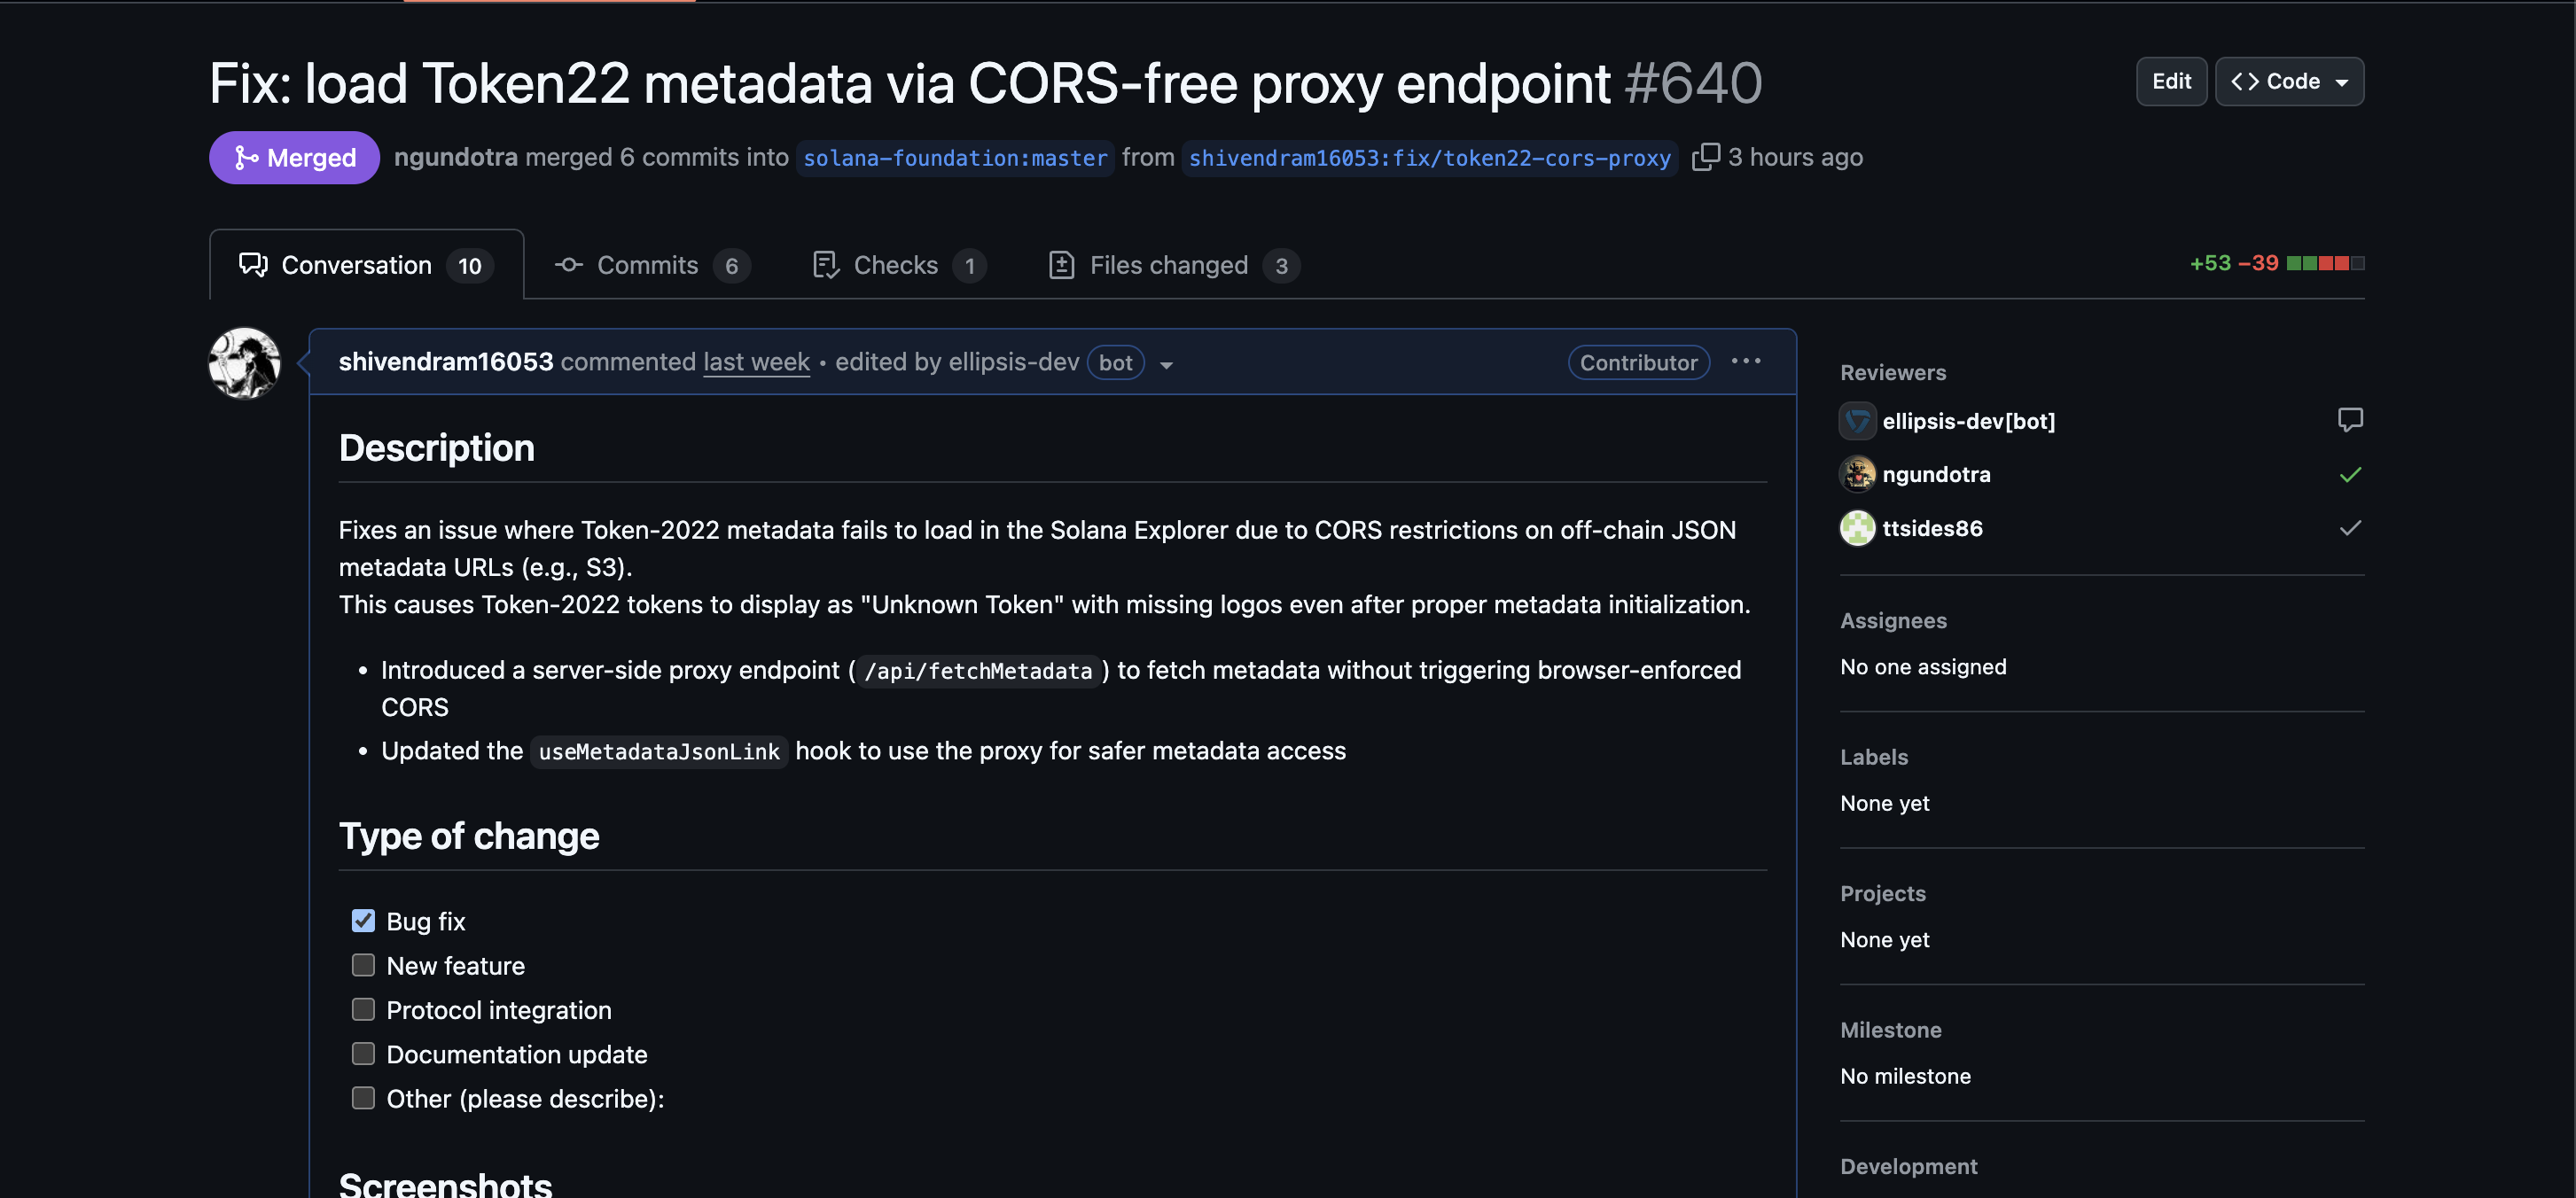Click the 'last week' timestamp link
This screenshot has height=1198, width=2576.
[756, 361]
